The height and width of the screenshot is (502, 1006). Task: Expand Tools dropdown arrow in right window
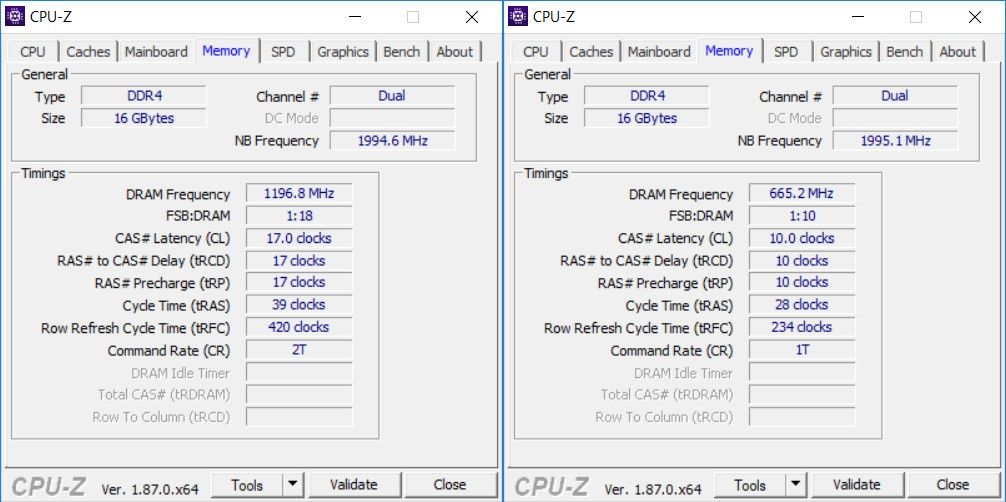796,485
